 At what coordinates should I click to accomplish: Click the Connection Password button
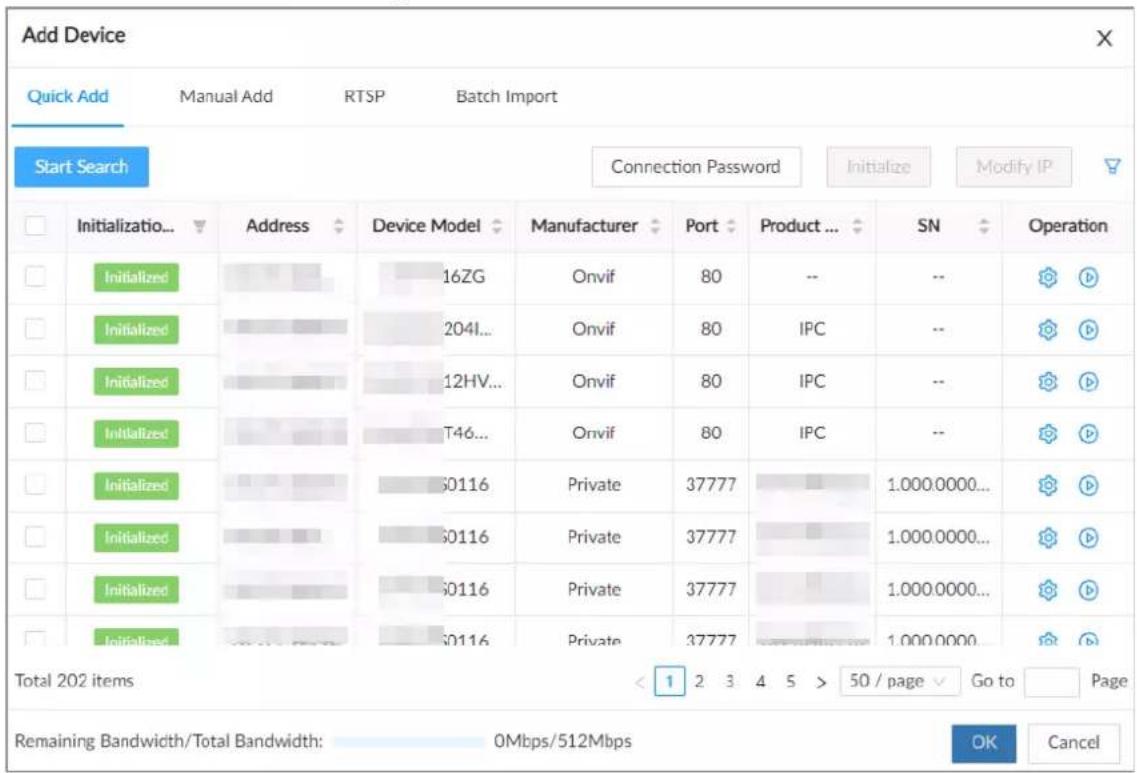(x=696, y=167)
